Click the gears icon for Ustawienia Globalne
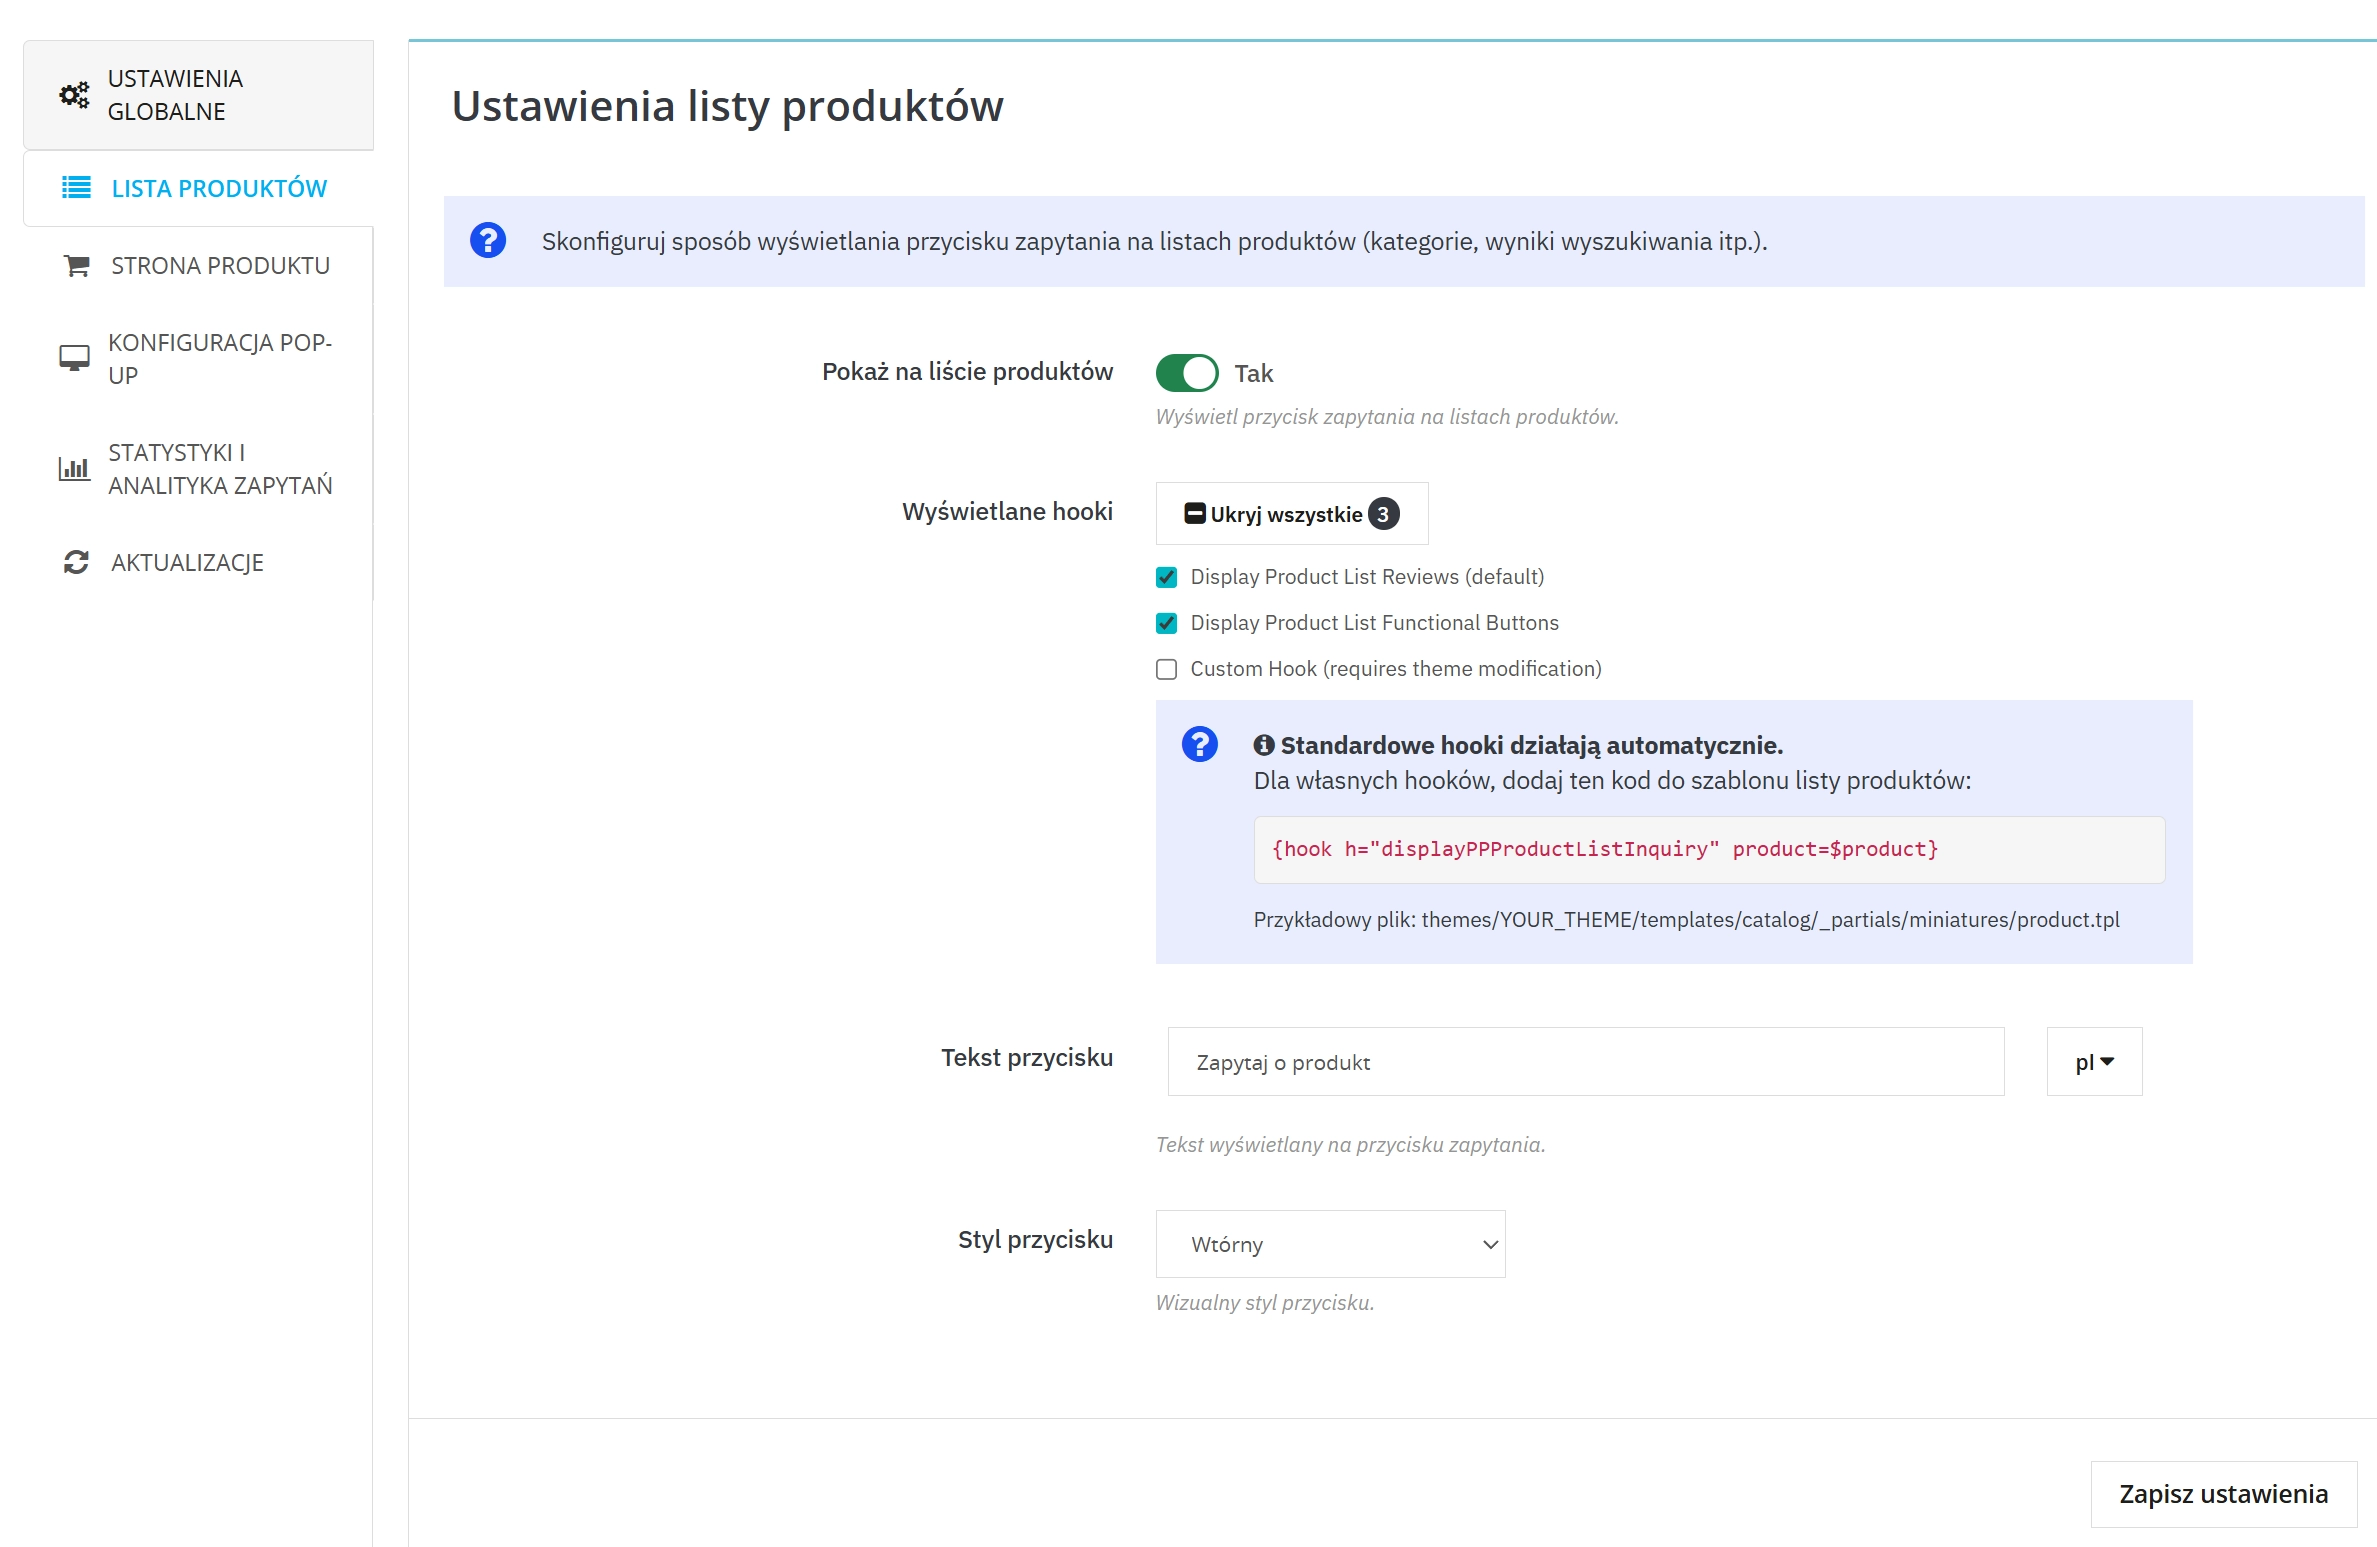This screenshot has height=1547, width=2377. (74, 95)
